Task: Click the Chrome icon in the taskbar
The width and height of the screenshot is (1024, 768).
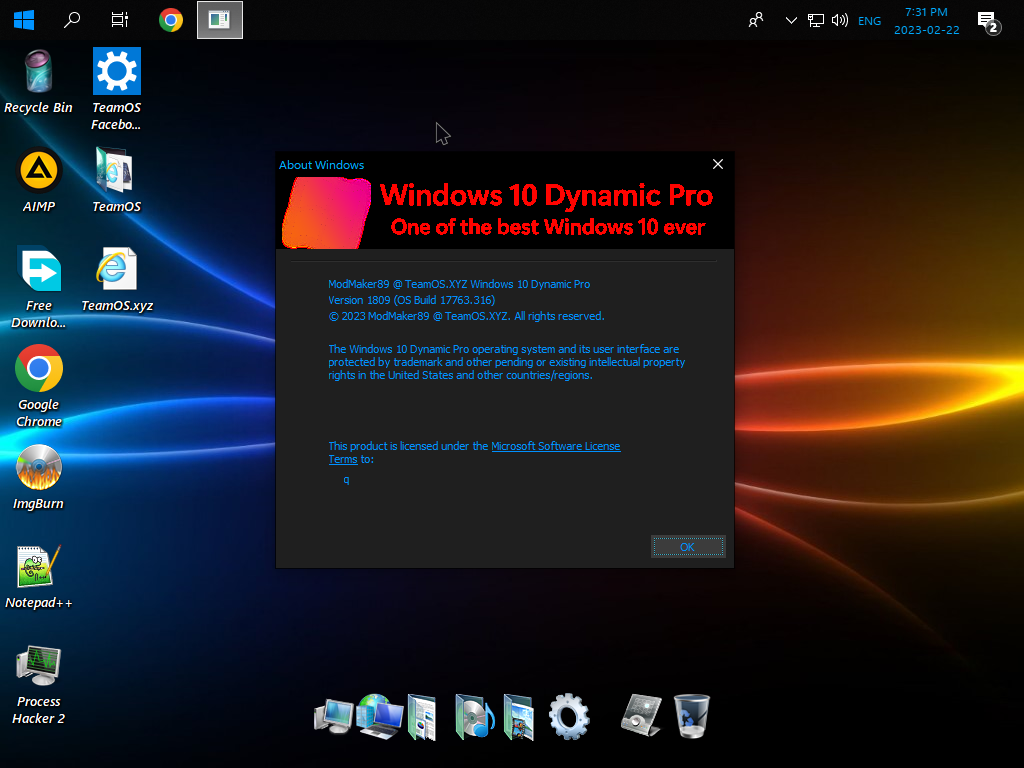Action: (x=170, y=20)
